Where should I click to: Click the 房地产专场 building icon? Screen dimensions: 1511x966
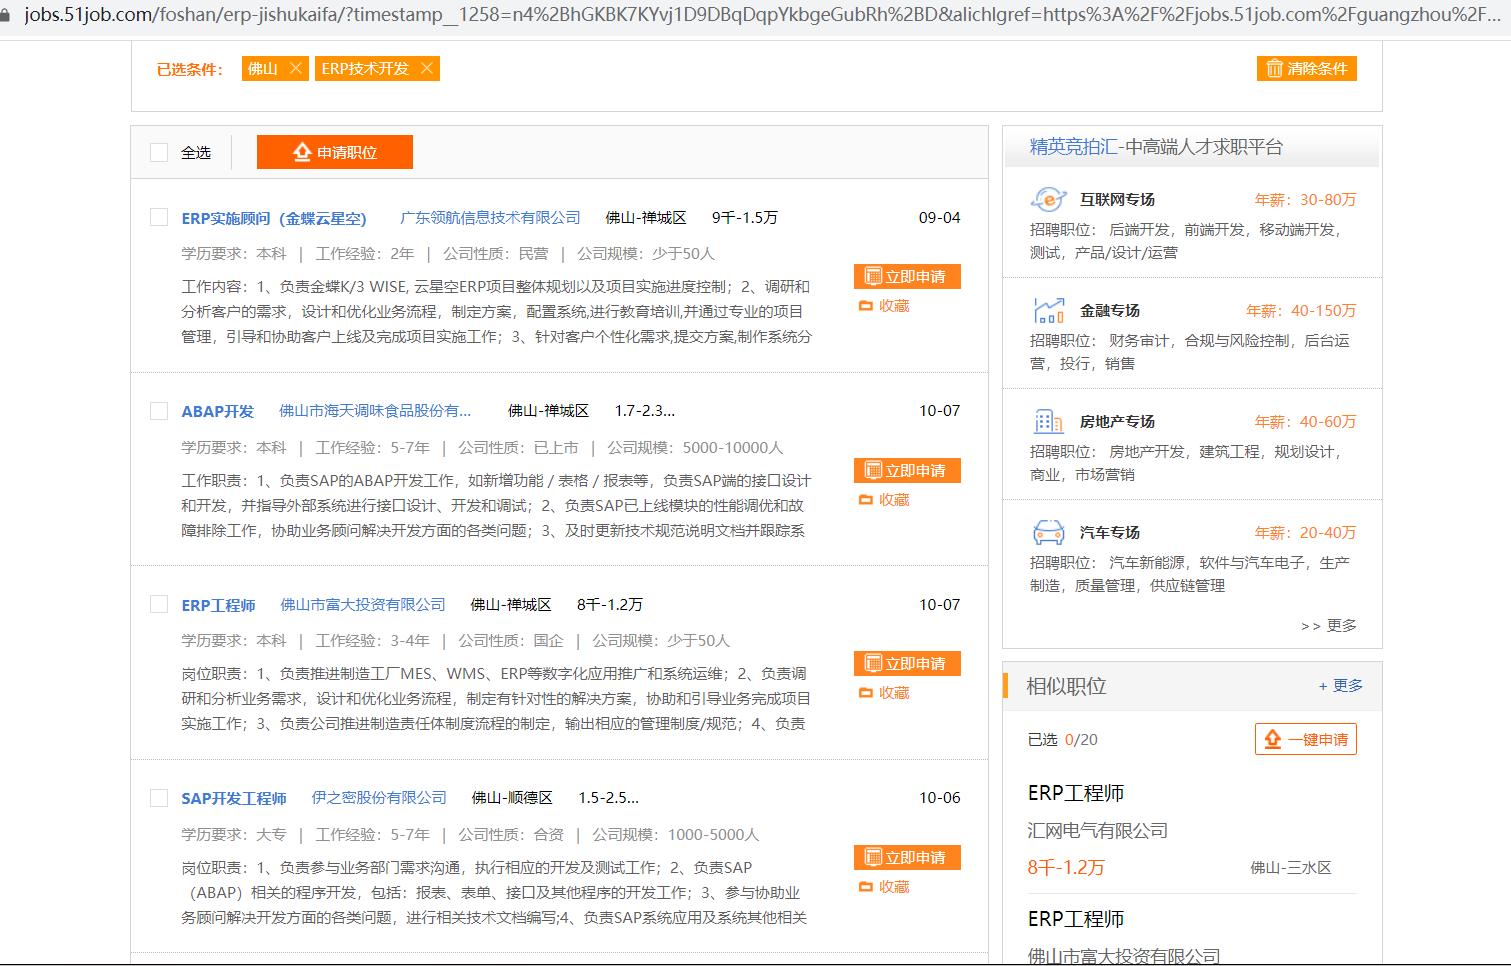[x=1048, y=421]
